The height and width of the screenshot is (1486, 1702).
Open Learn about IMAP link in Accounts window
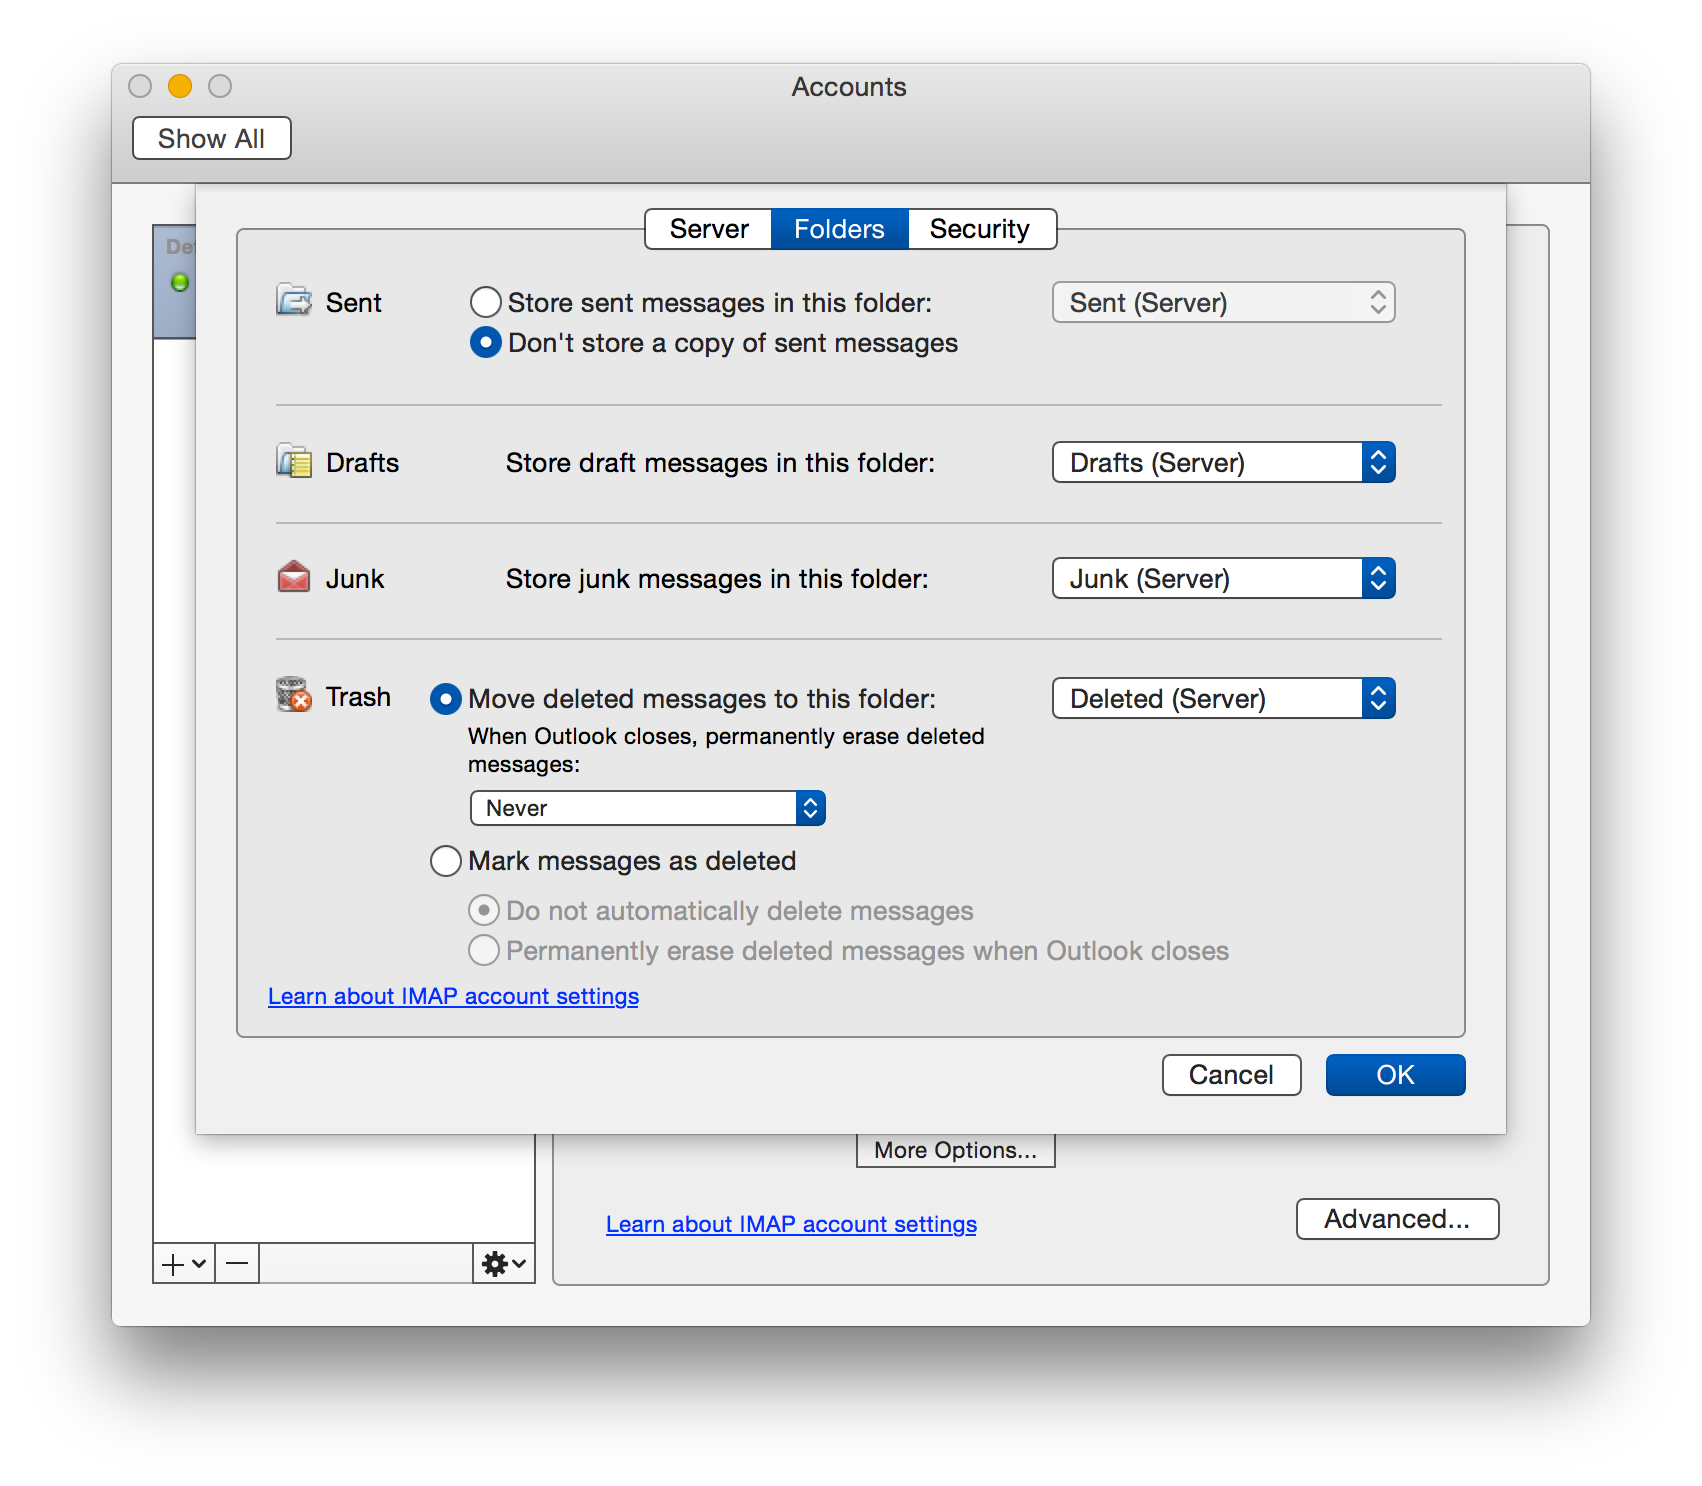[791, 1224]
